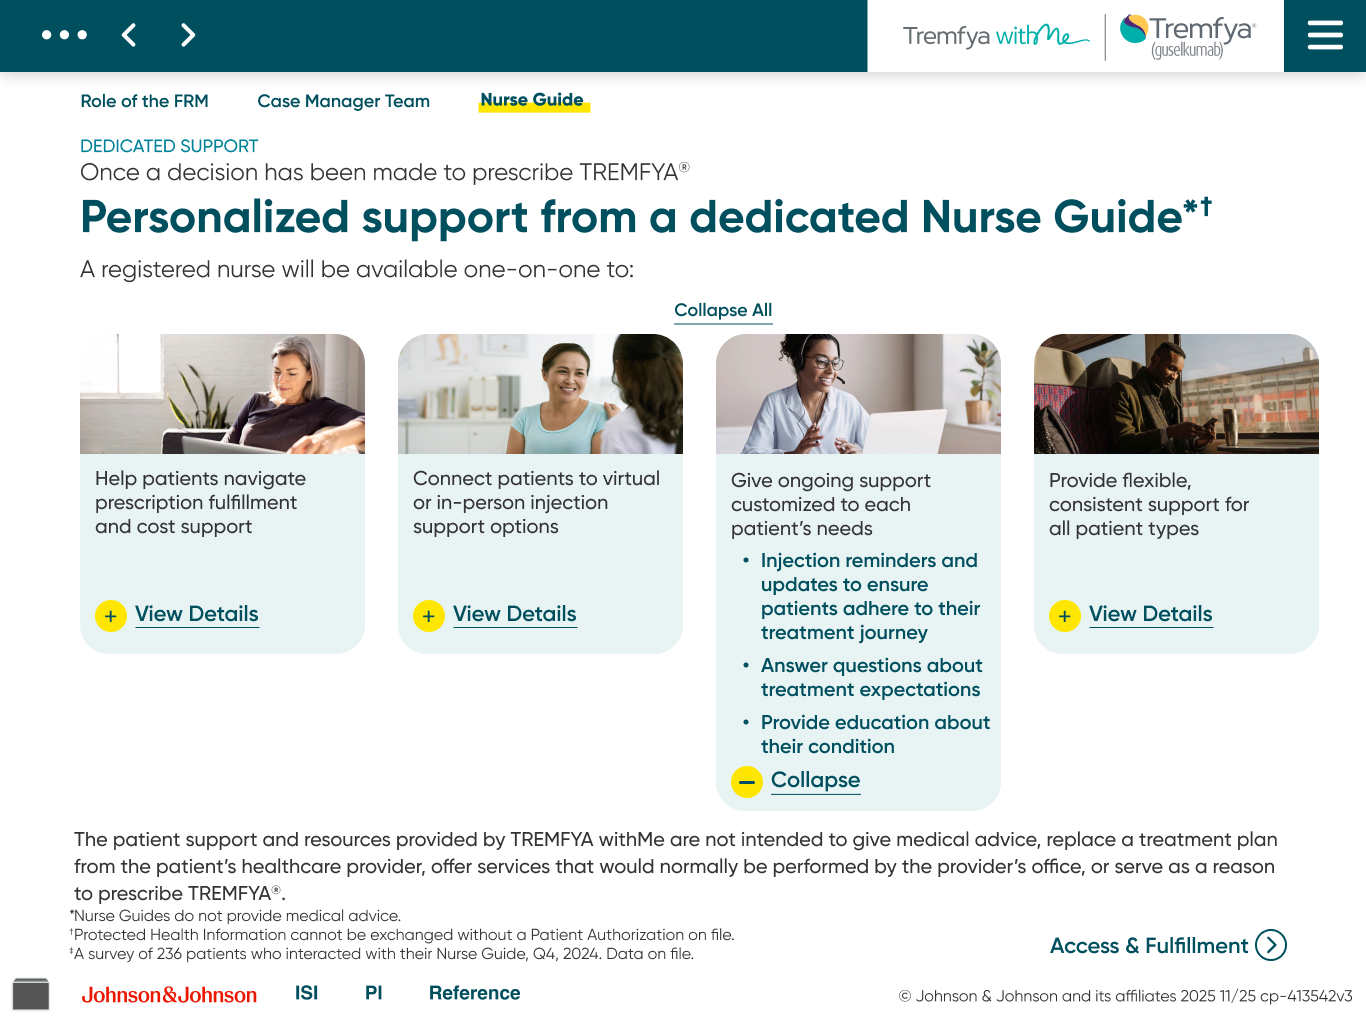
Task: Go to Access & Fulfillment section
Action: (1149, 946)
